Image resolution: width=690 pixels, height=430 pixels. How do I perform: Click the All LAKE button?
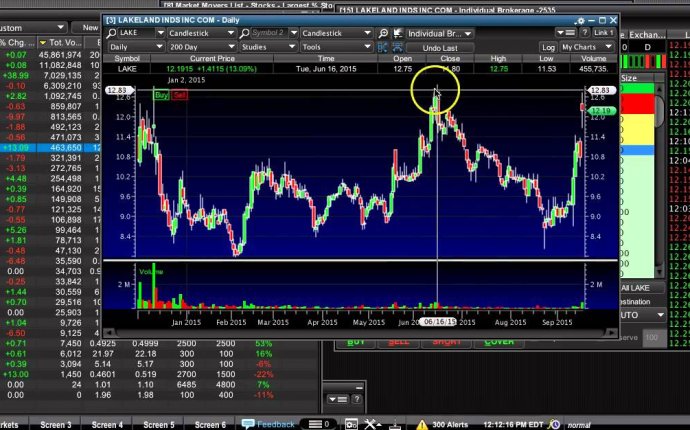click(642, 288)
